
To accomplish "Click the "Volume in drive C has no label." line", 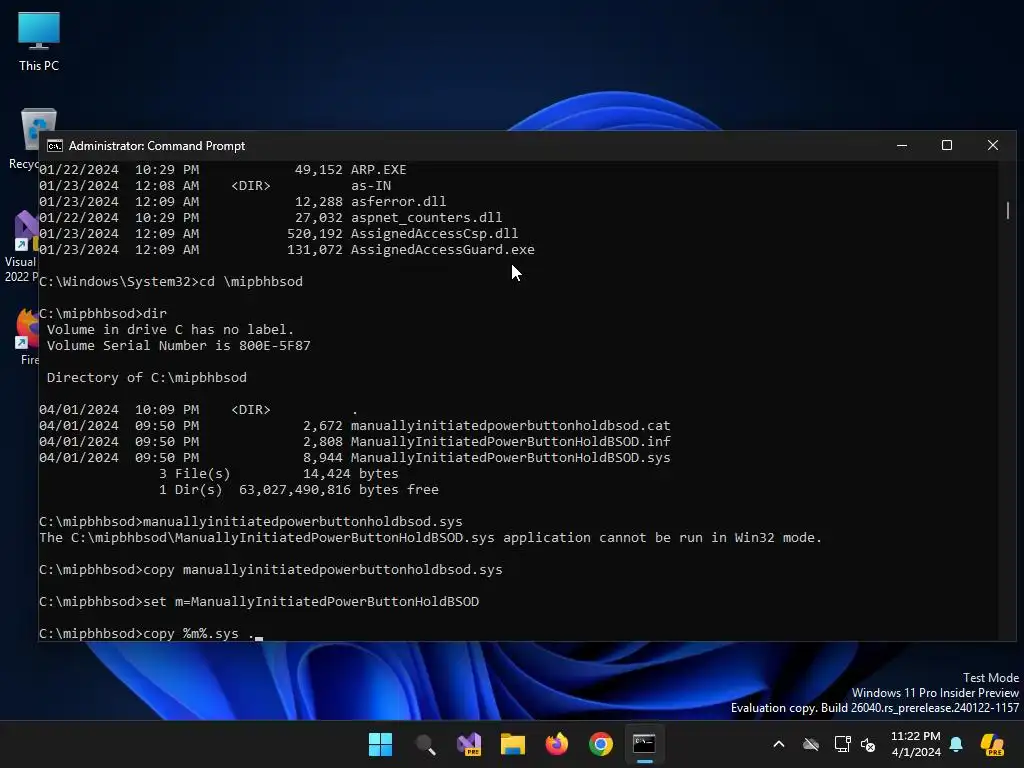I will pos(170,329).
